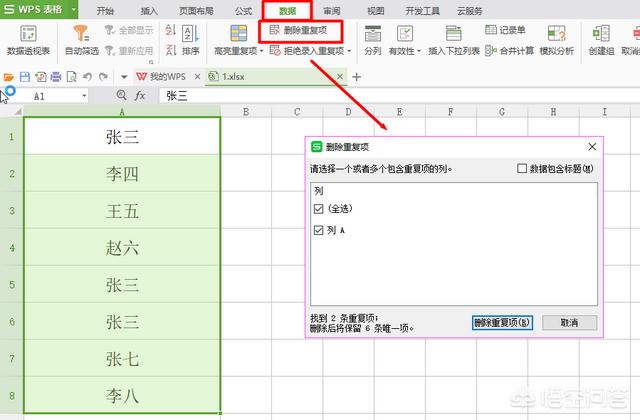Switch to the 开发工具 ribbon tab
Viewport: 640px width, 420px height.
(x=422, y=11)
